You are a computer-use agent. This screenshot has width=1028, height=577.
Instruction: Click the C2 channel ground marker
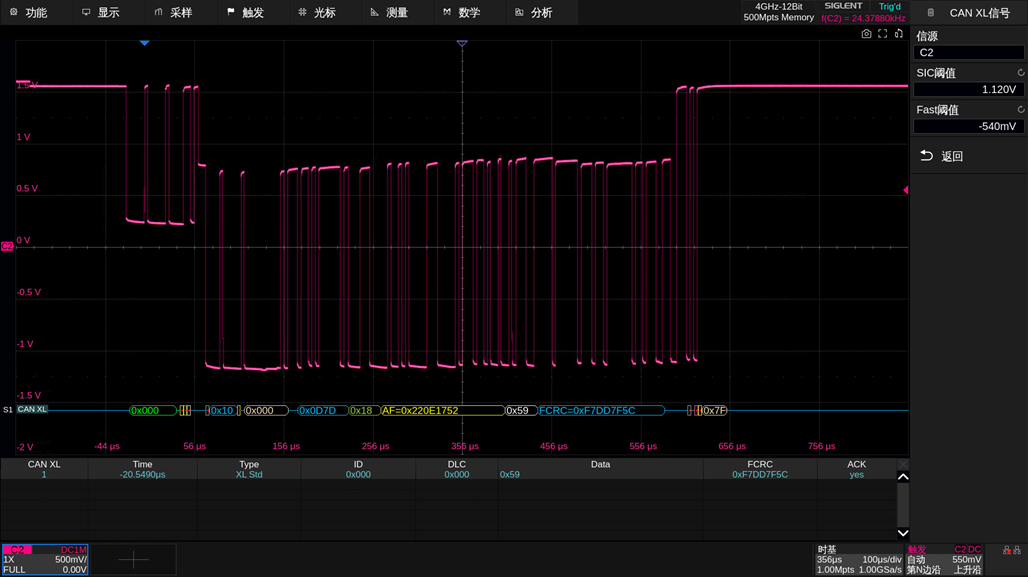(x=7, y=247)
